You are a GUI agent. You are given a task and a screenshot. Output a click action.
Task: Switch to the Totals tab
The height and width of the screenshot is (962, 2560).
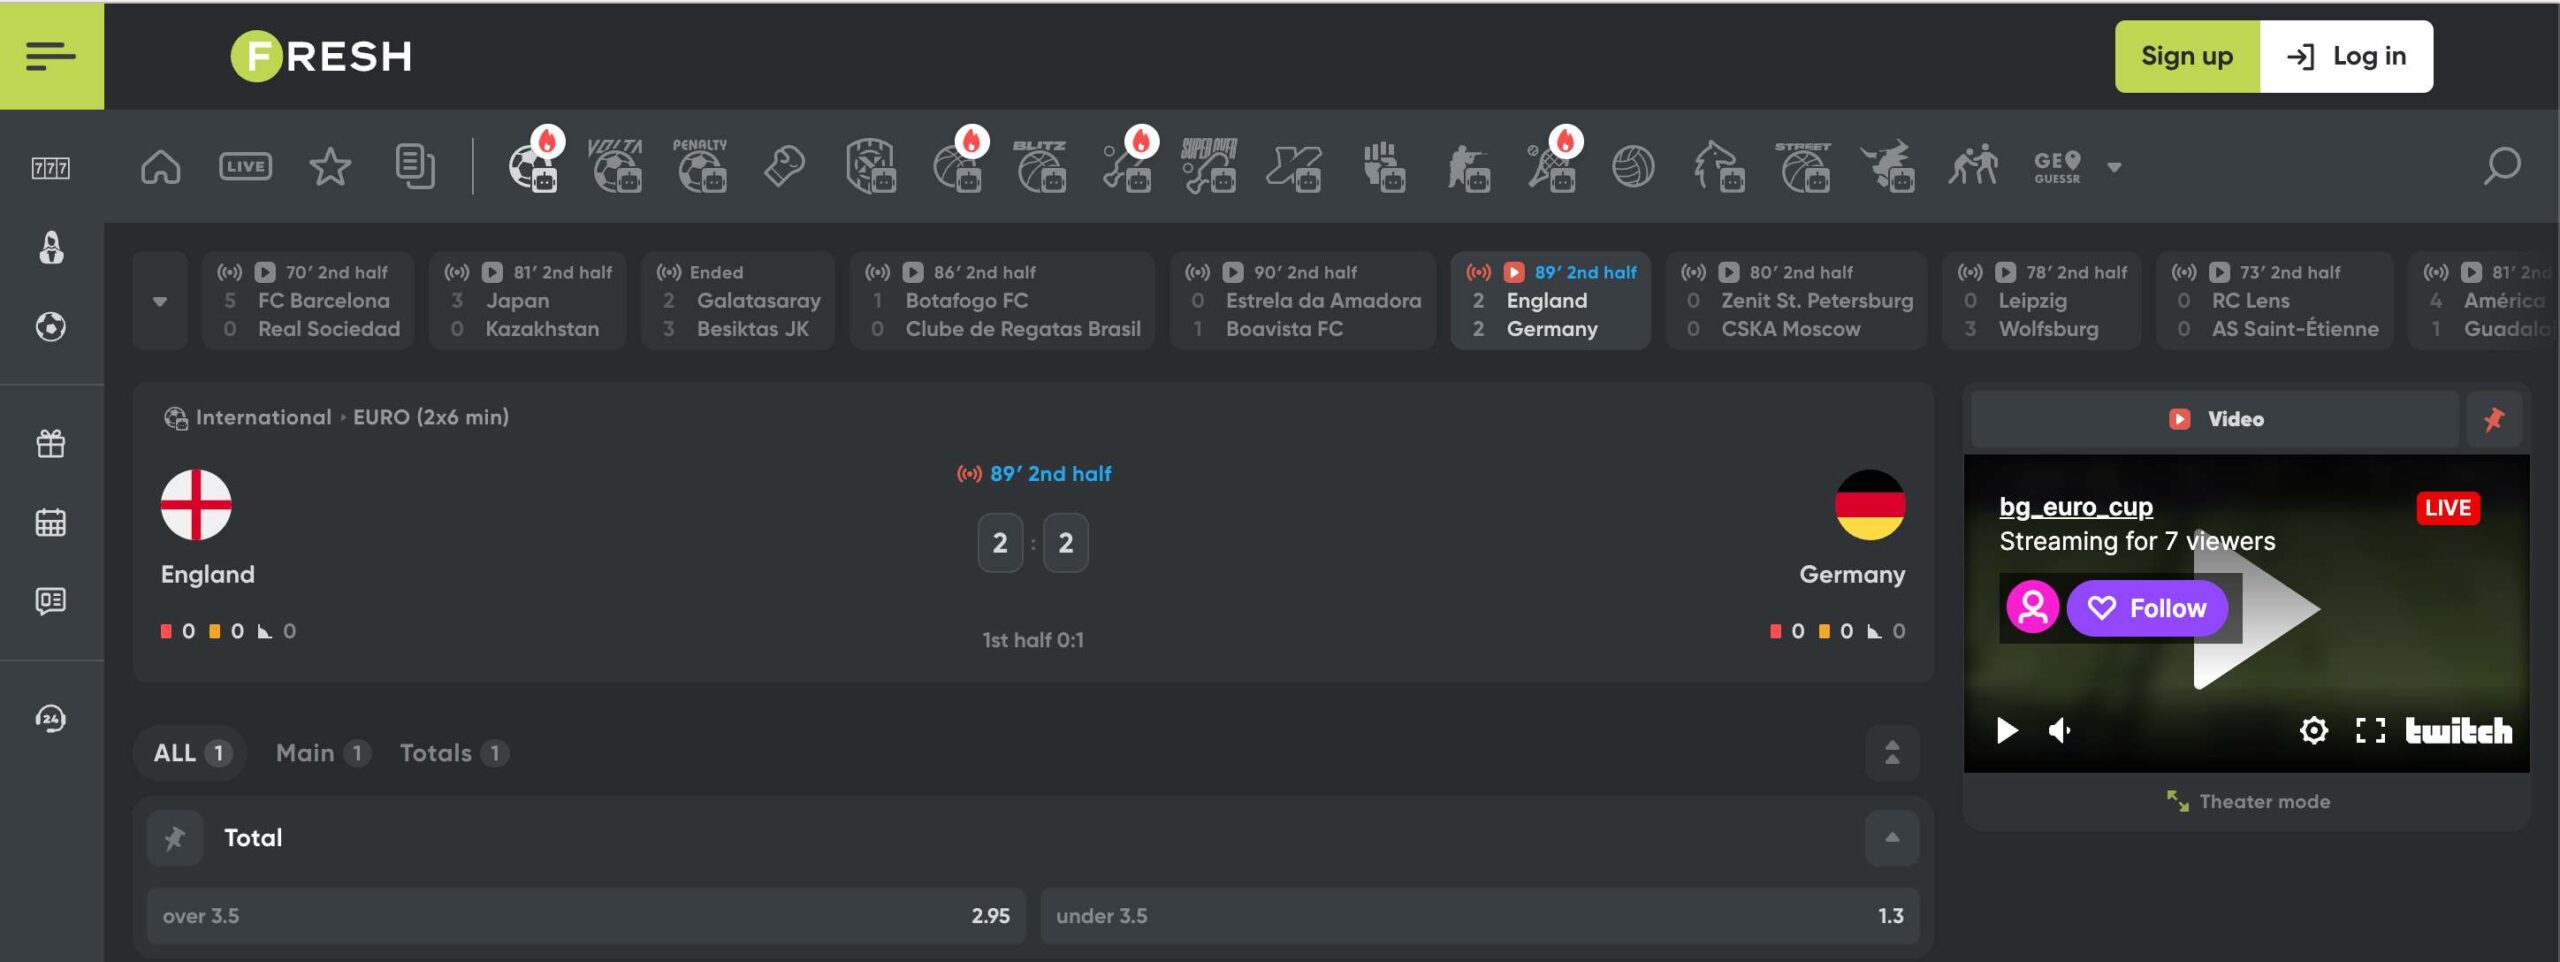click(453, 753)
